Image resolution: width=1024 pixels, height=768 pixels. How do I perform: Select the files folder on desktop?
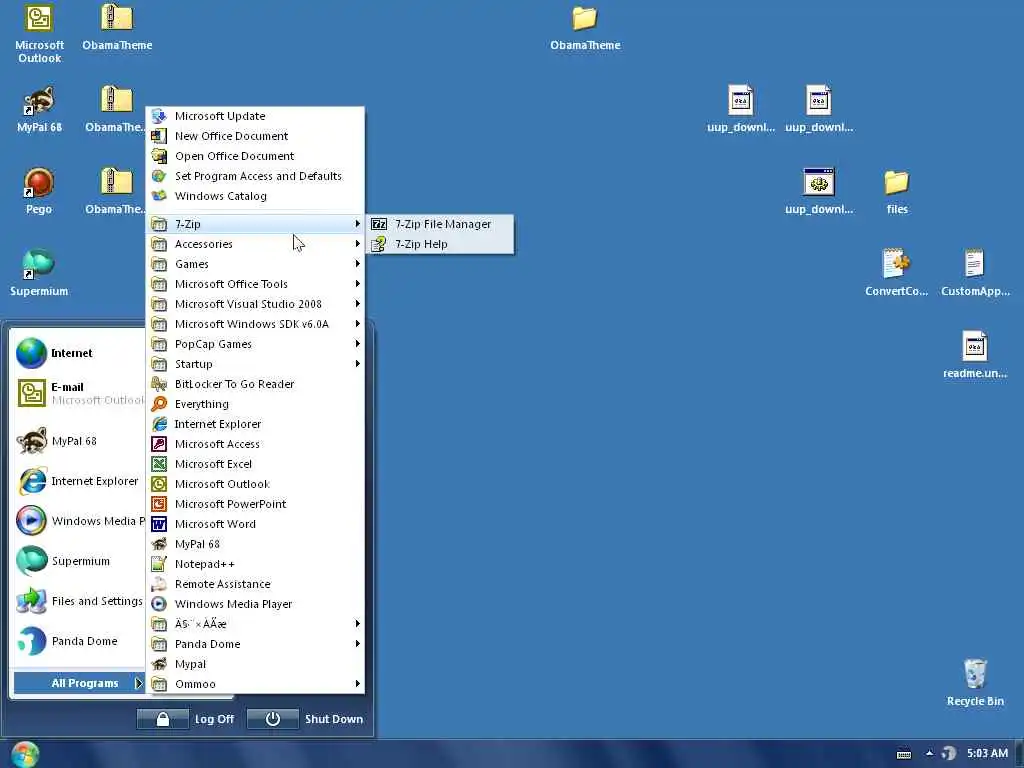tap(897, 191)
